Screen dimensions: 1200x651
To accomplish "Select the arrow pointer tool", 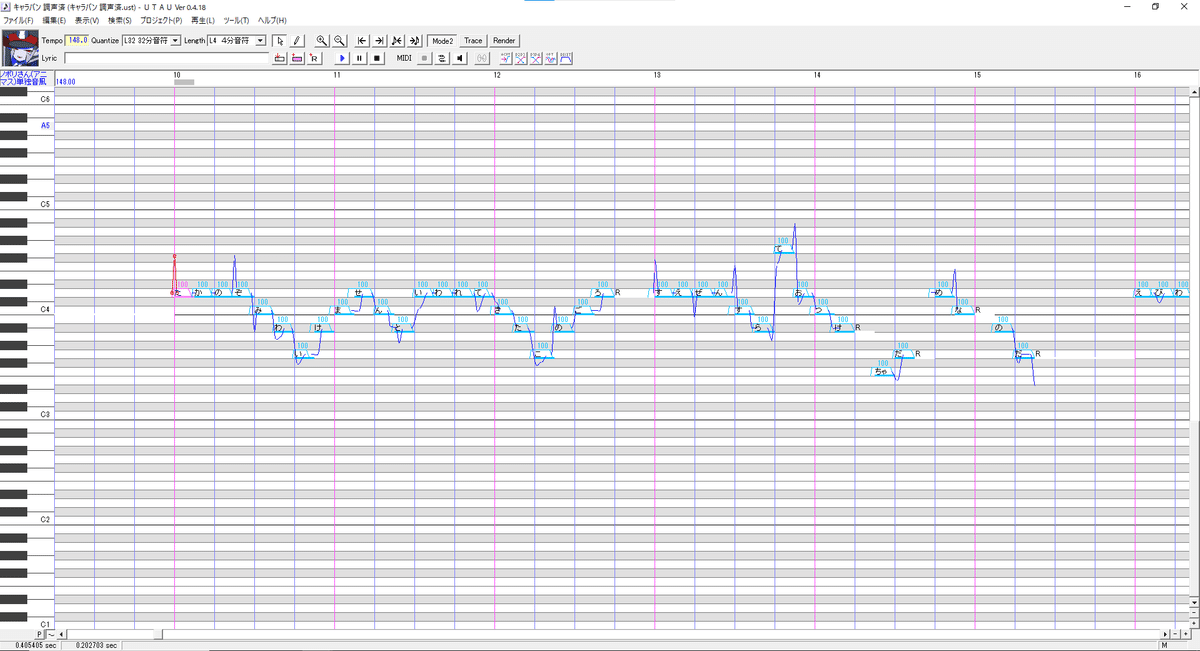I will coord(280,41).
